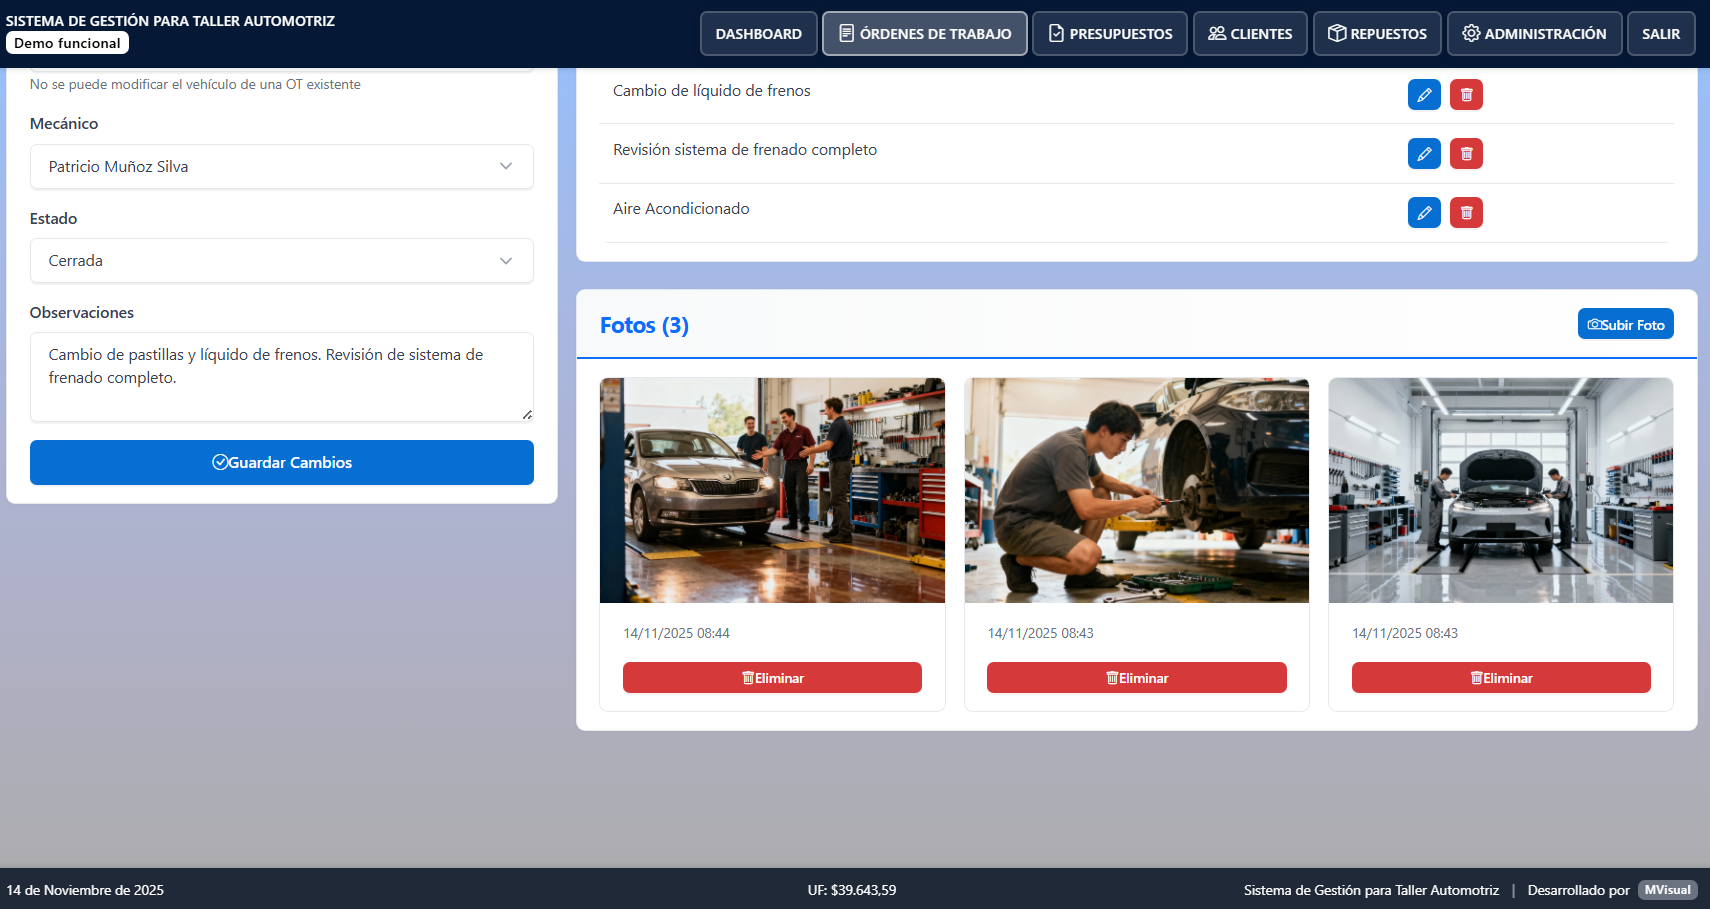Click the timestamp '14/11/2025 08:44'

click(677, 633)
